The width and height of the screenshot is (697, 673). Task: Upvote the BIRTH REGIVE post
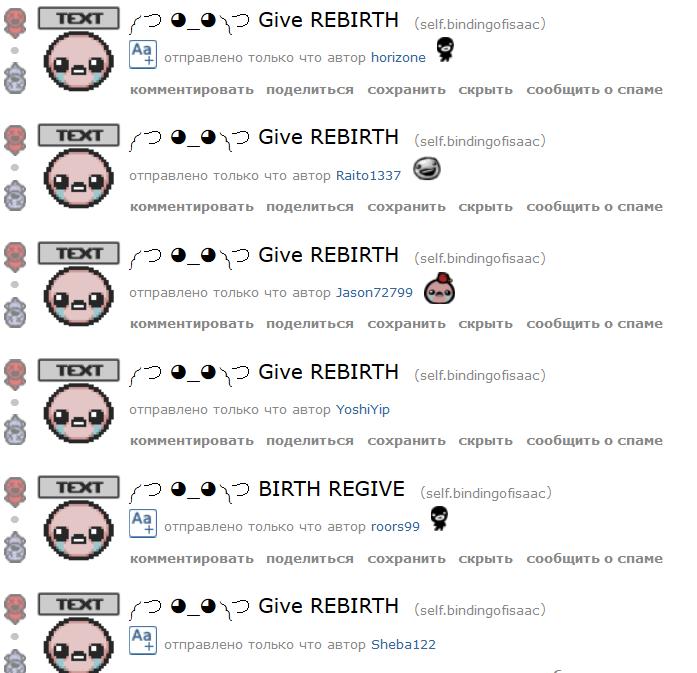15,491
